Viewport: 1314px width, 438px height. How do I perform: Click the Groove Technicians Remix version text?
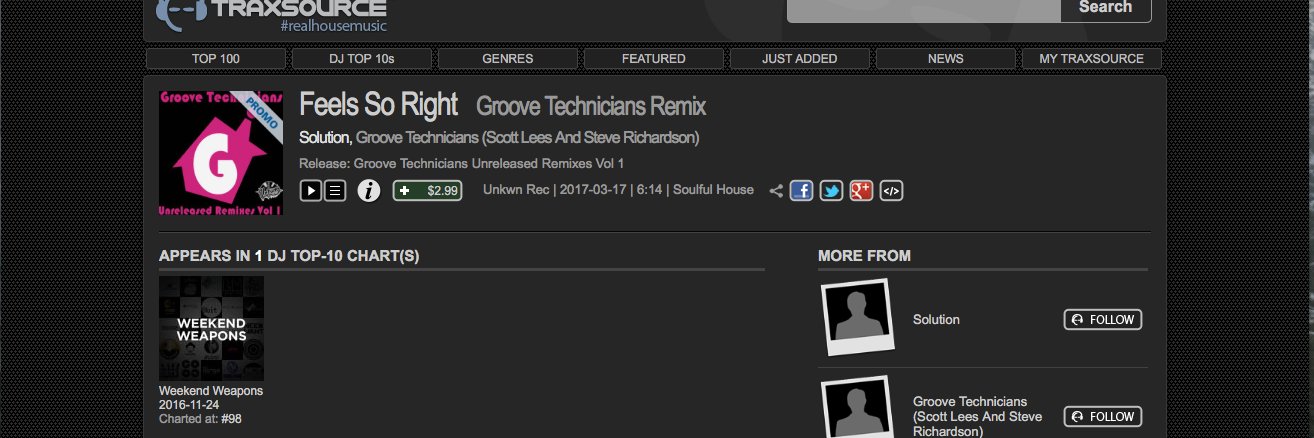click(x=591, y=106)
